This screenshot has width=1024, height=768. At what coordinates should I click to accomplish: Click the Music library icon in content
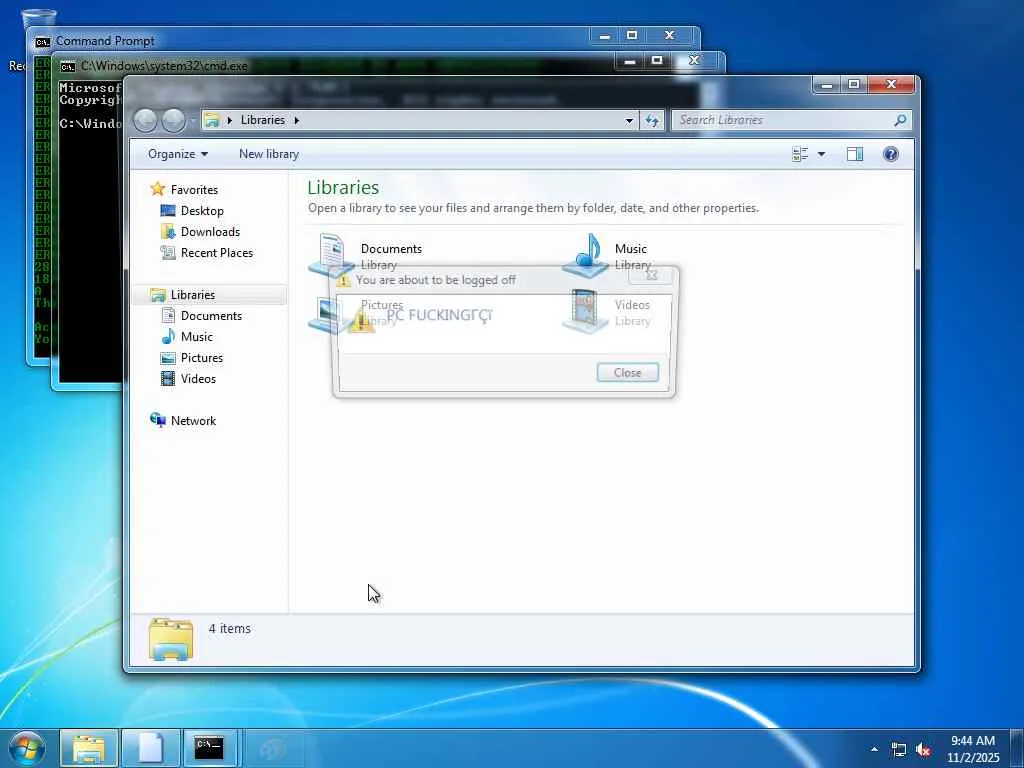586,255
